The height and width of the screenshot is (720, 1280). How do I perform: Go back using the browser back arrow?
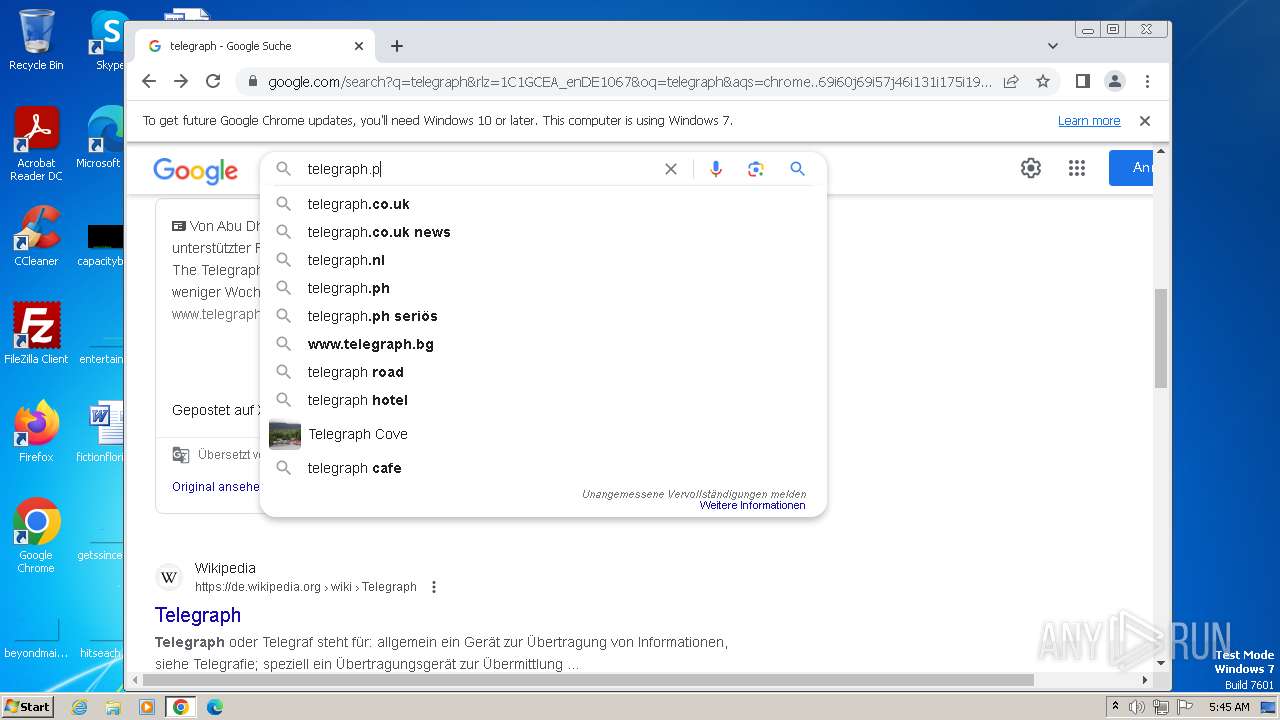(149, 81)
